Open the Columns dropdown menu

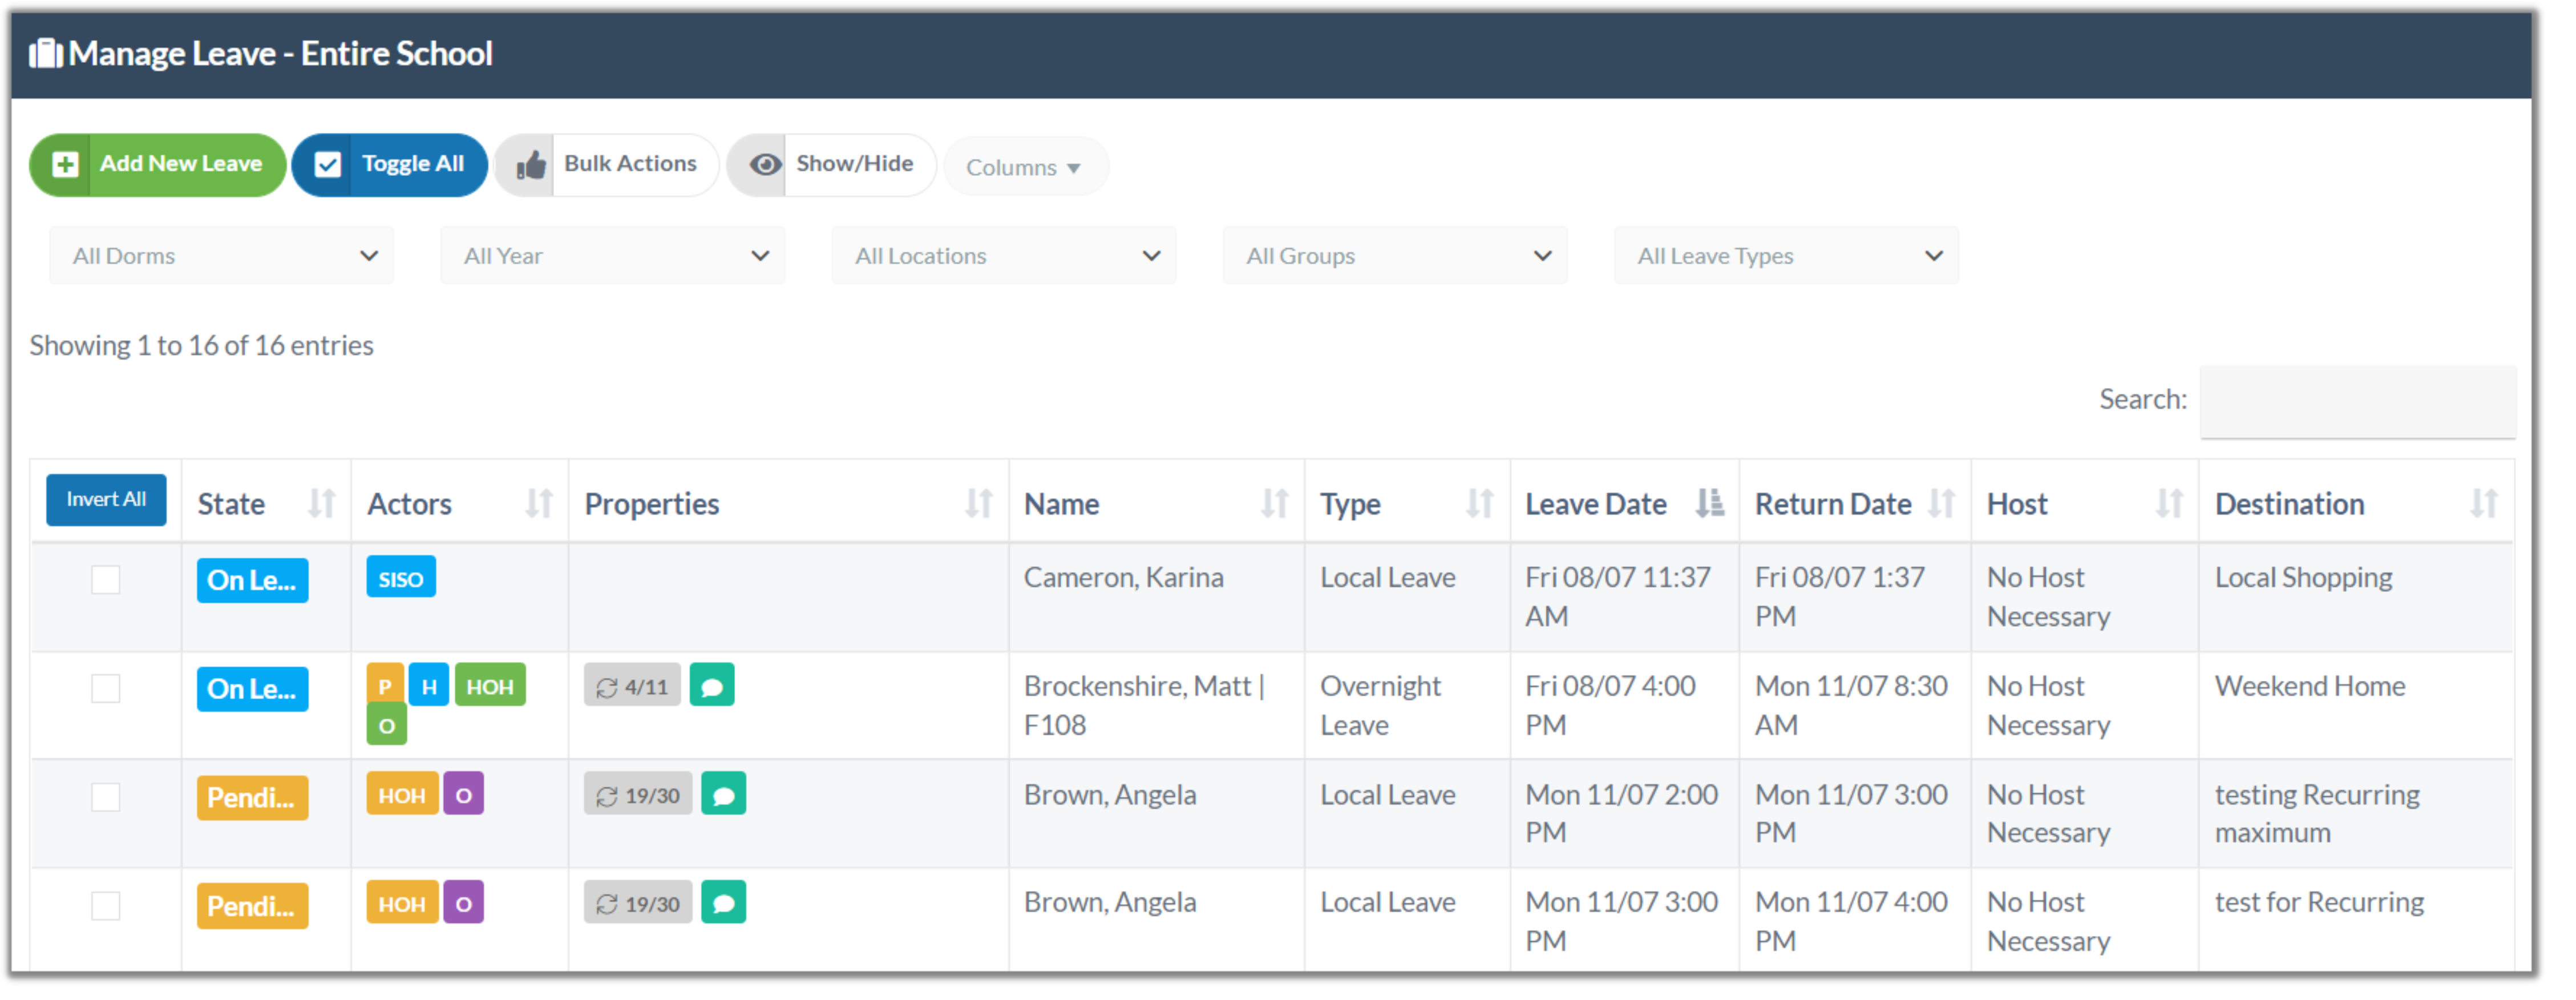click(1023, 167)
